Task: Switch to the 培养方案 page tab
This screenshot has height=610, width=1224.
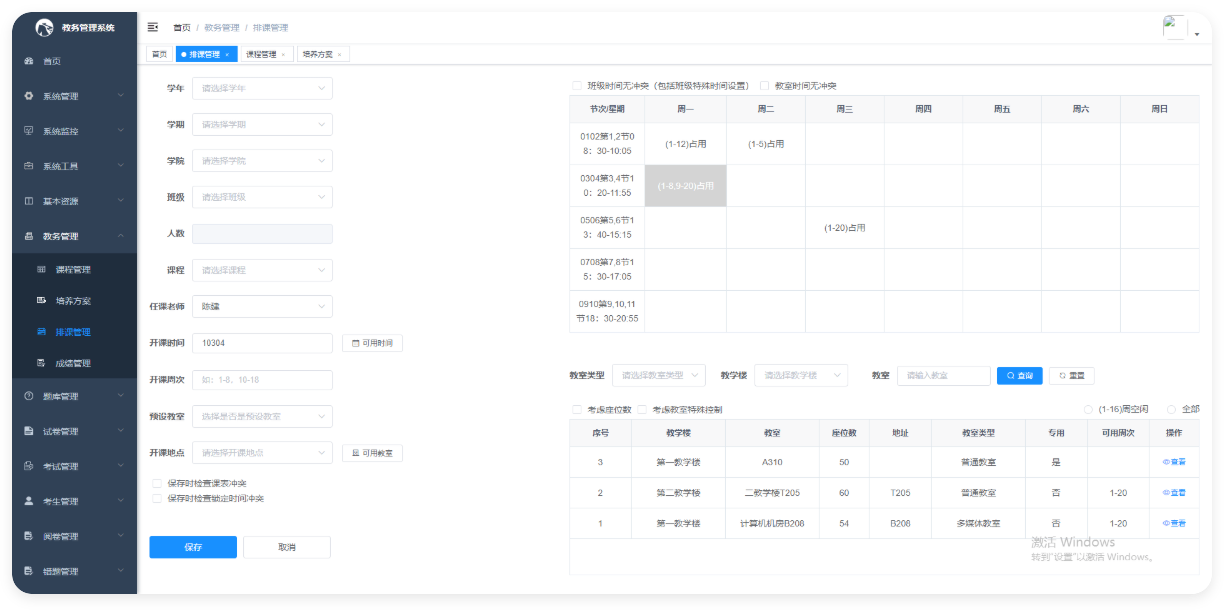Action: [x=322, y=54]
